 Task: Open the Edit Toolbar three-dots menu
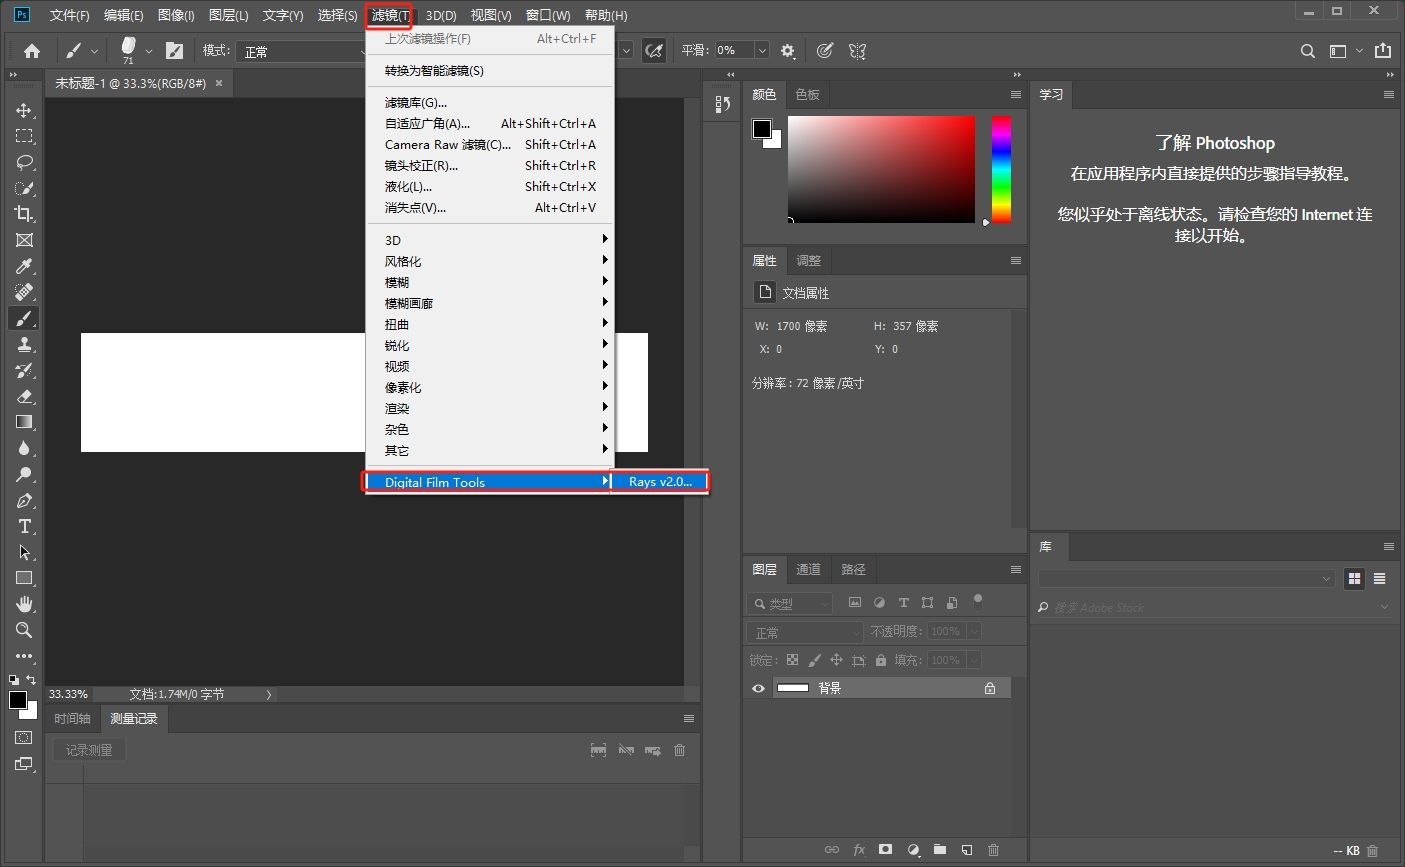tap(24, 656)
